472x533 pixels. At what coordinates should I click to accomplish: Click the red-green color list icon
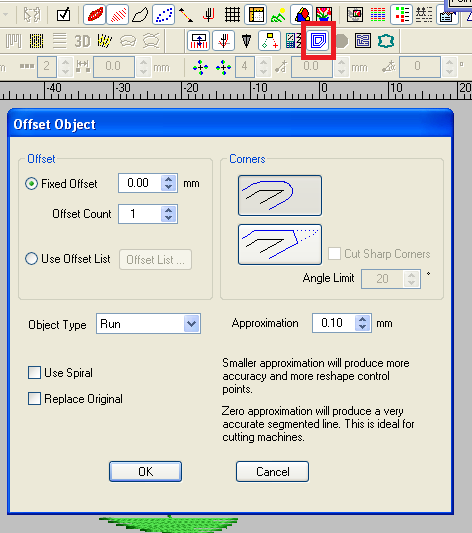point(402,15)
